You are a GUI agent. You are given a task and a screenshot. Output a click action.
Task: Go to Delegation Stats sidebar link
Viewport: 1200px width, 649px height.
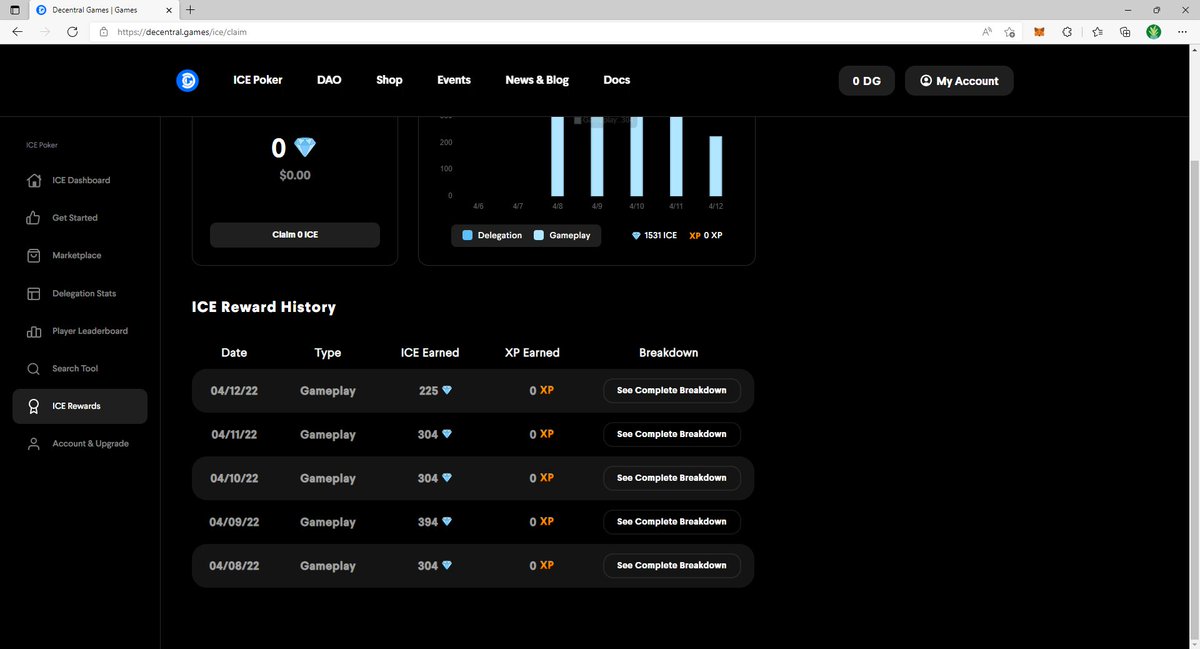84,293
